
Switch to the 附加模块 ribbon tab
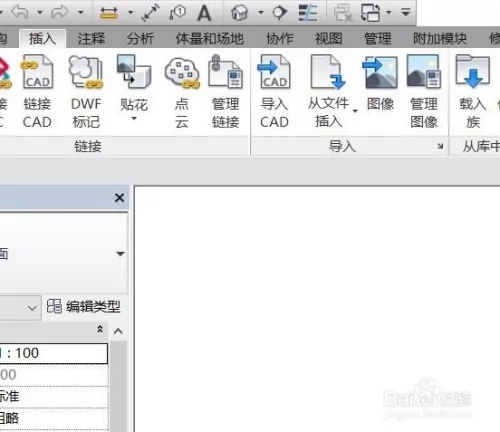tap(440, 39)
